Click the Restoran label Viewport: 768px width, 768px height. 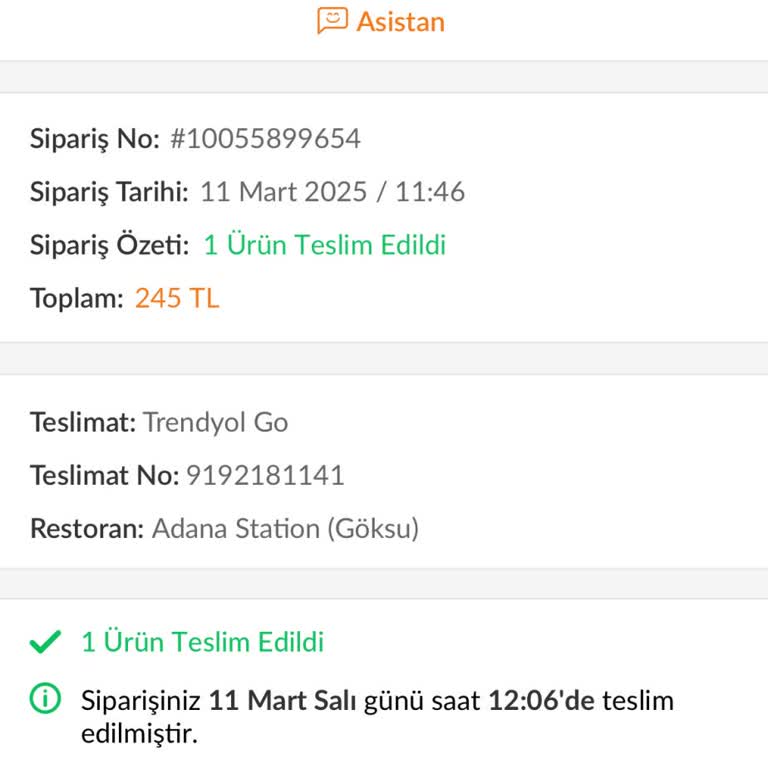(x=86, y=528)
